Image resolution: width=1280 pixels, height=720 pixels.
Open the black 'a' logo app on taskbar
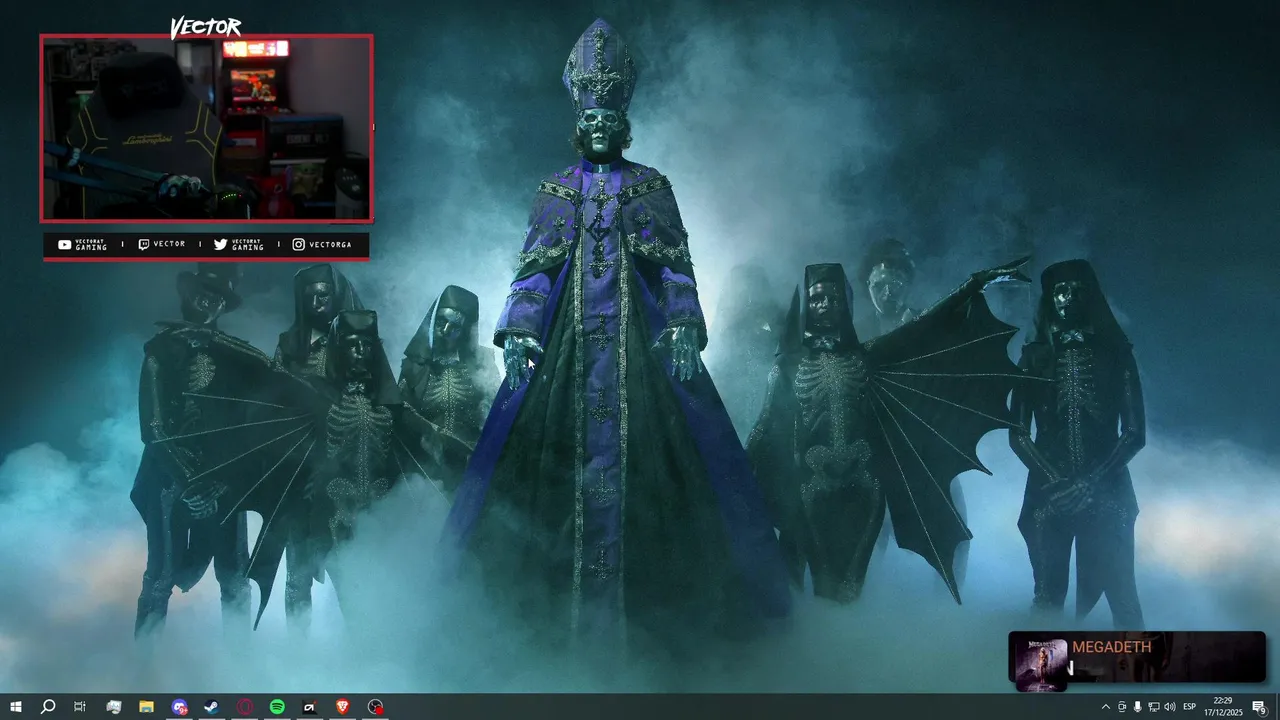310,707
